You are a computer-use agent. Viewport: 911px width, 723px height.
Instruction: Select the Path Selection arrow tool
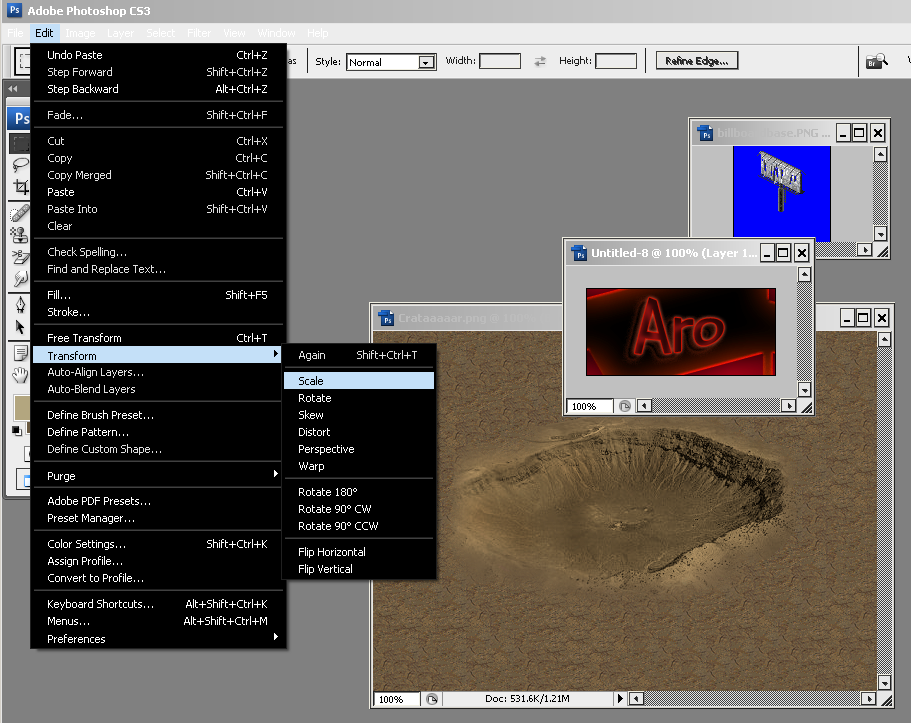[20, 327]
